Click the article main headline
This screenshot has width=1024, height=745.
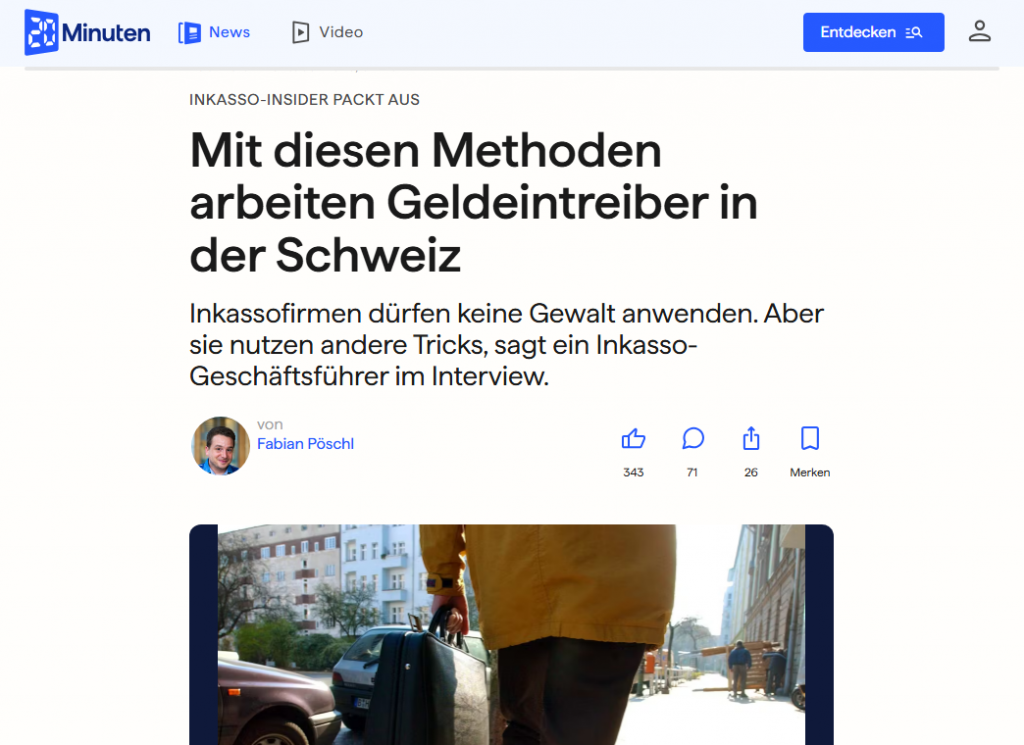(x=473, y=202)
